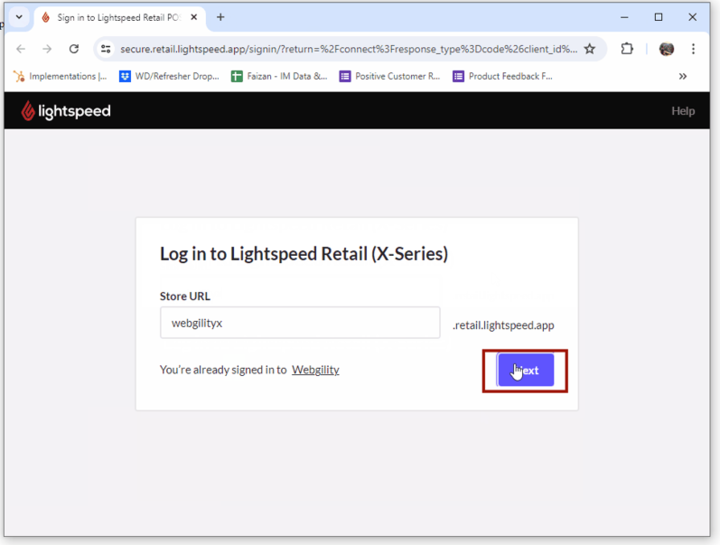The width and height of the screenshot is (720, 545).
Task: Open the Faizan - IM Data bookmark
Action: [x=279, y=76]
